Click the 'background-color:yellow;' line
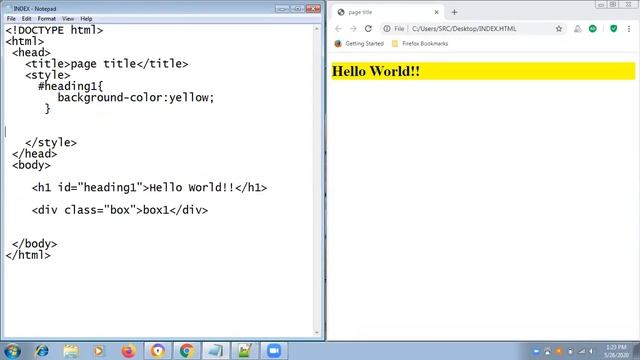The width and height of the screenshot is (640, 360). (136, 97)
